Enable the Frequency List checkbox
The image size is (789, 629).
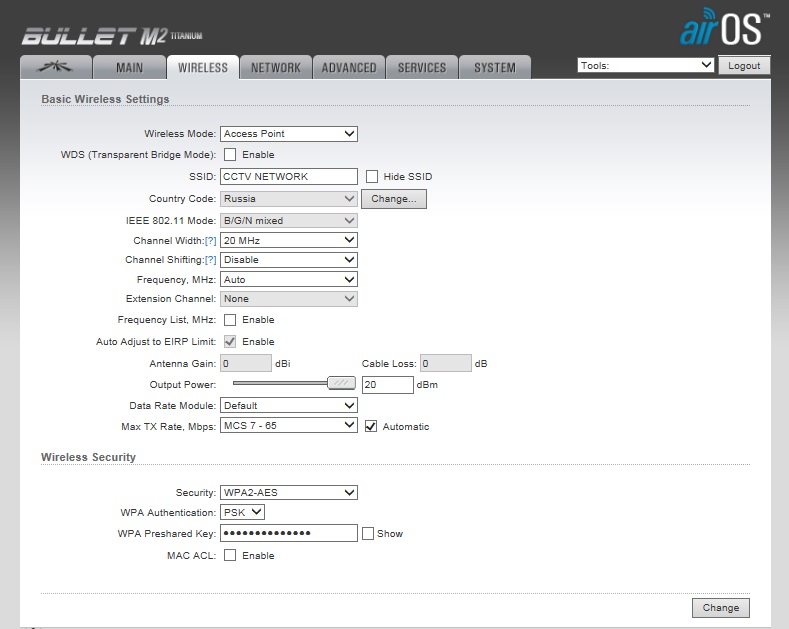click(x=230, y=320)
